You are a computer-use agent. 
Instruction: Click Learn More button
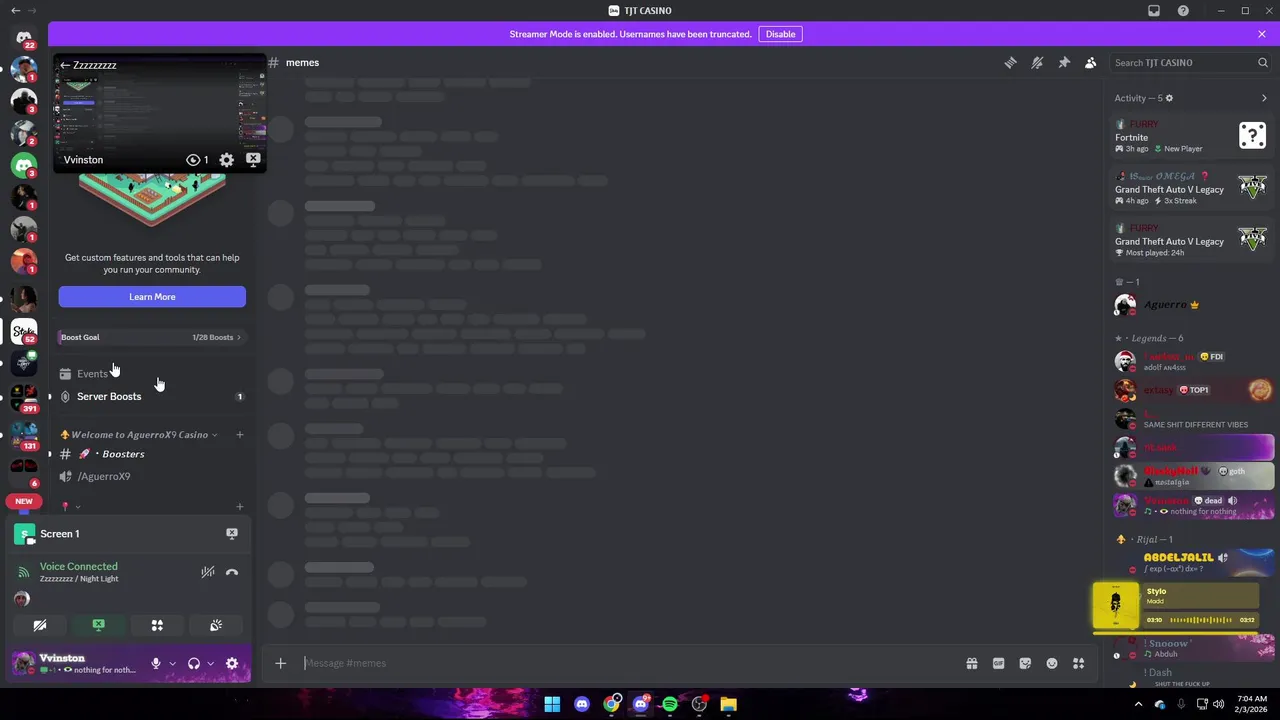152,297
